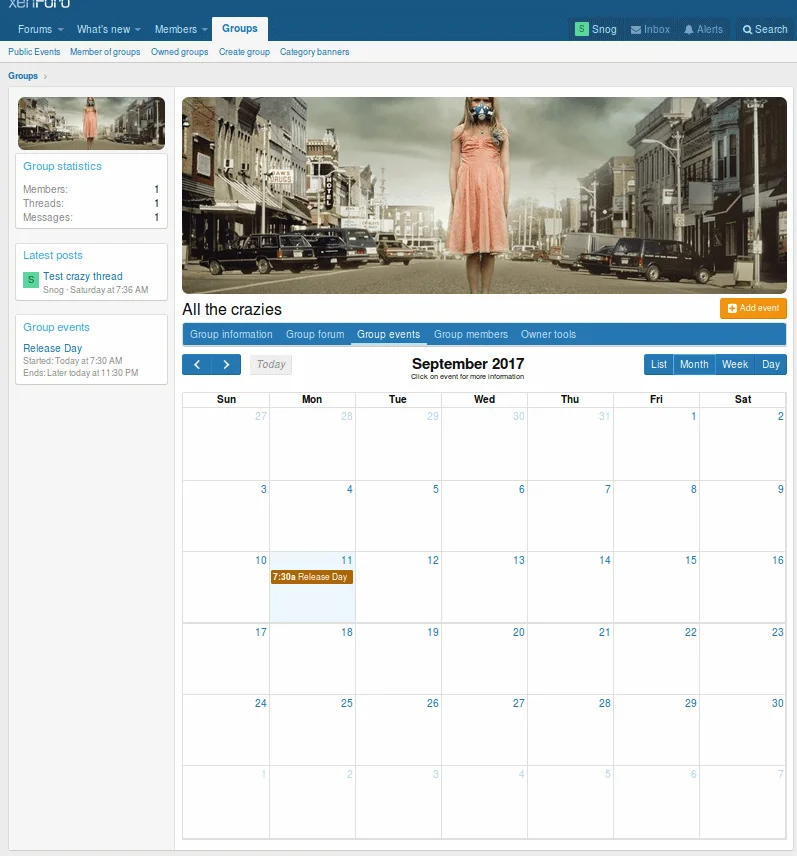Viewport: 797px width, 856px height.
Task: Open the Create group link
Action: tap(244, 52)
